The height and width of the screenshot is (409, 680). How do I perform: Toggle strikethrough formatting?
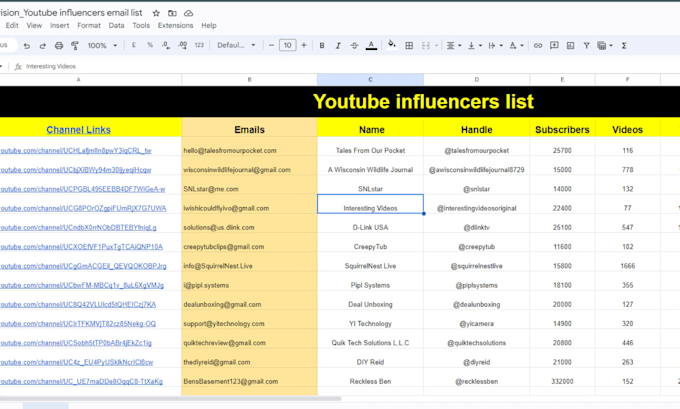click(354, 46)
